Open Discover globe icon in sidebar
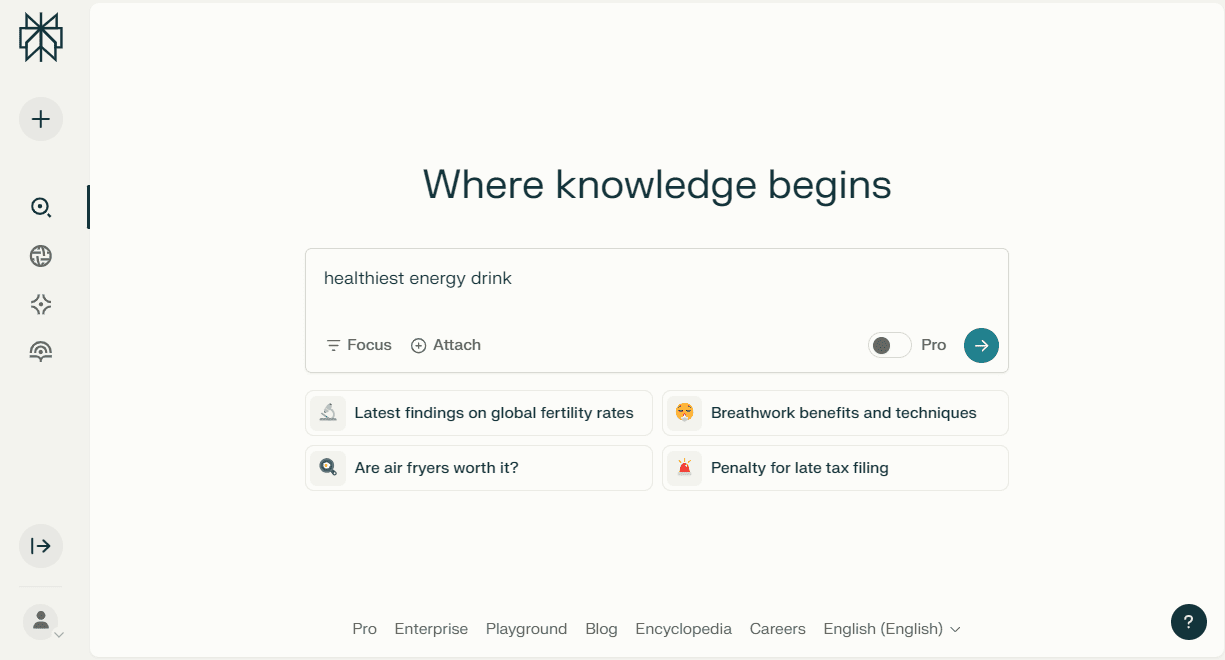This screenshot has height=660, width=1225. 41,256
